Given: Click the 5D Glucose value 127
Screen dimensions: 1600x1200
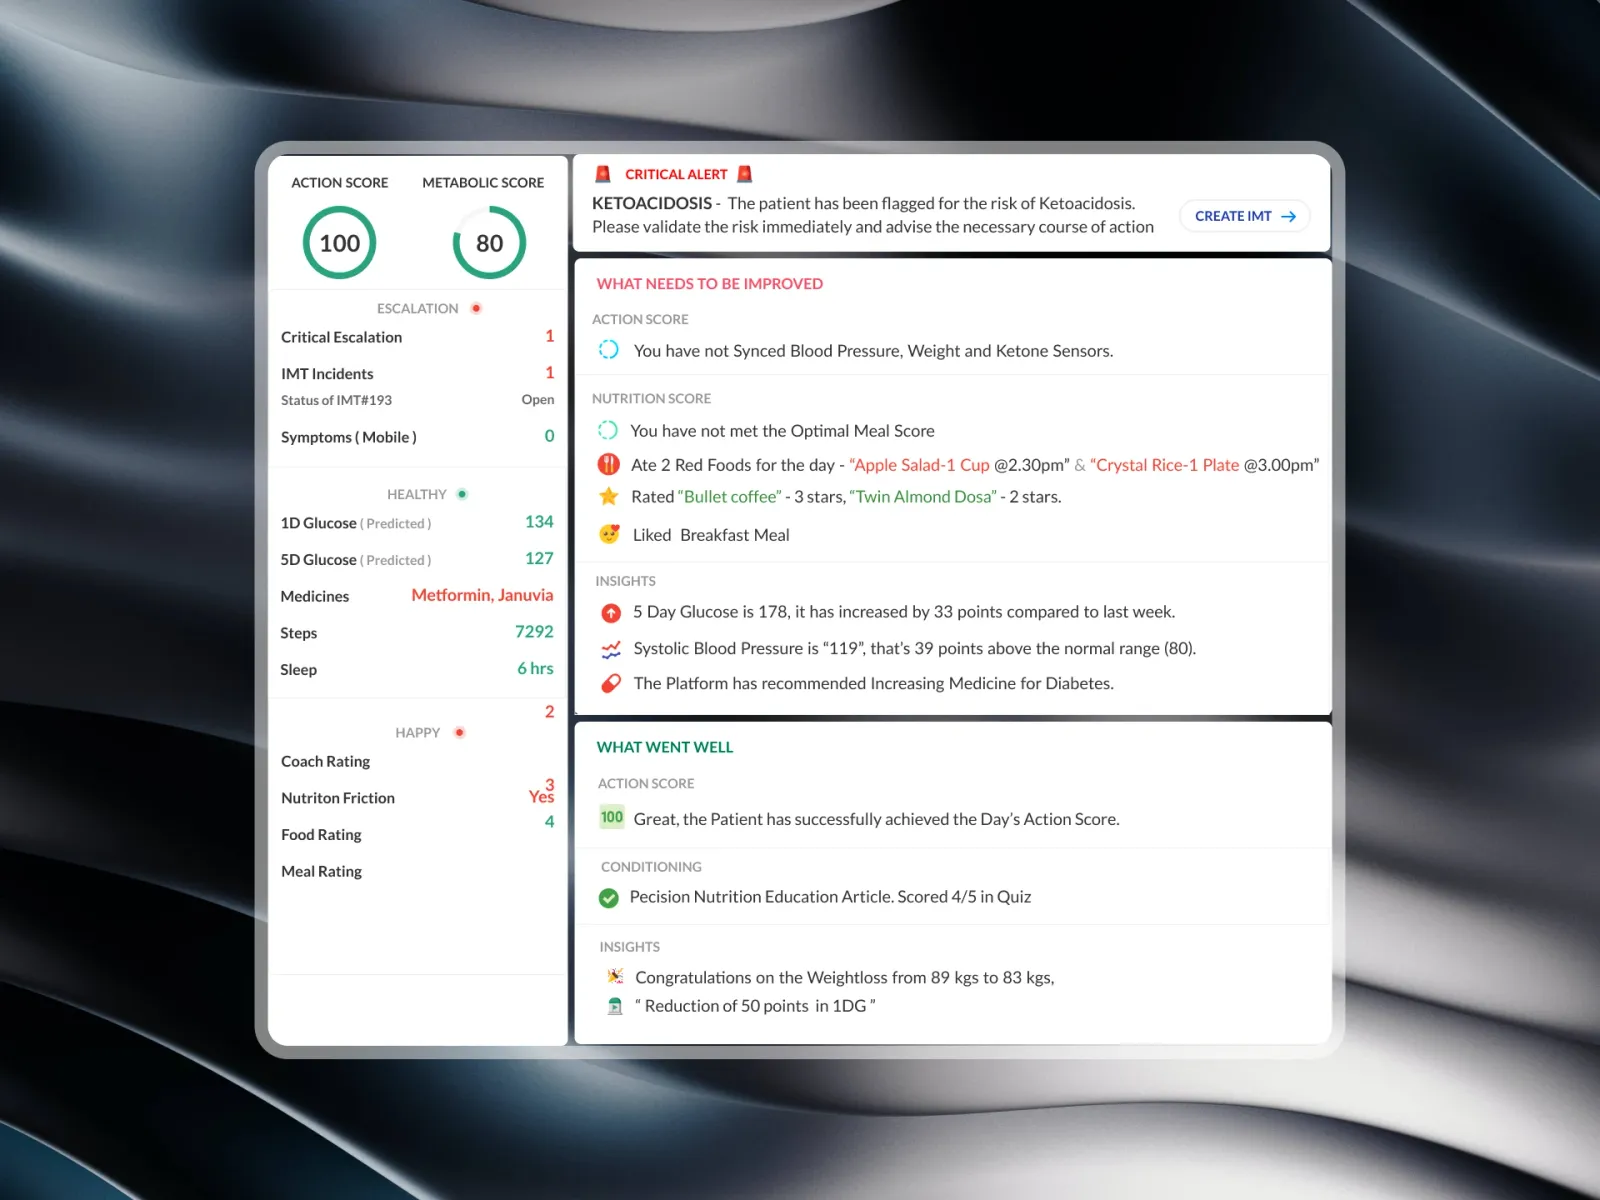Looking at the screenshot, I should click(x=539, y=559).
